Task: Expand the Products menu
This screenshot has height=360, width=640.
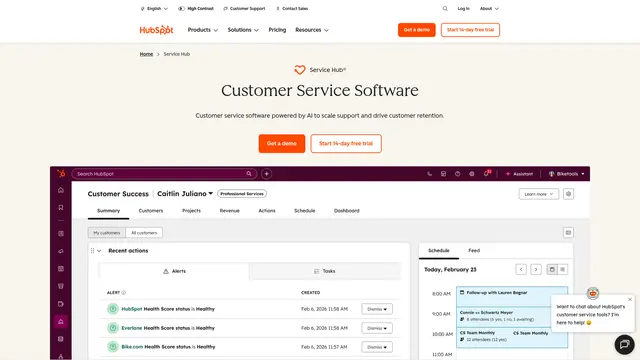Action: click(203, 30)
